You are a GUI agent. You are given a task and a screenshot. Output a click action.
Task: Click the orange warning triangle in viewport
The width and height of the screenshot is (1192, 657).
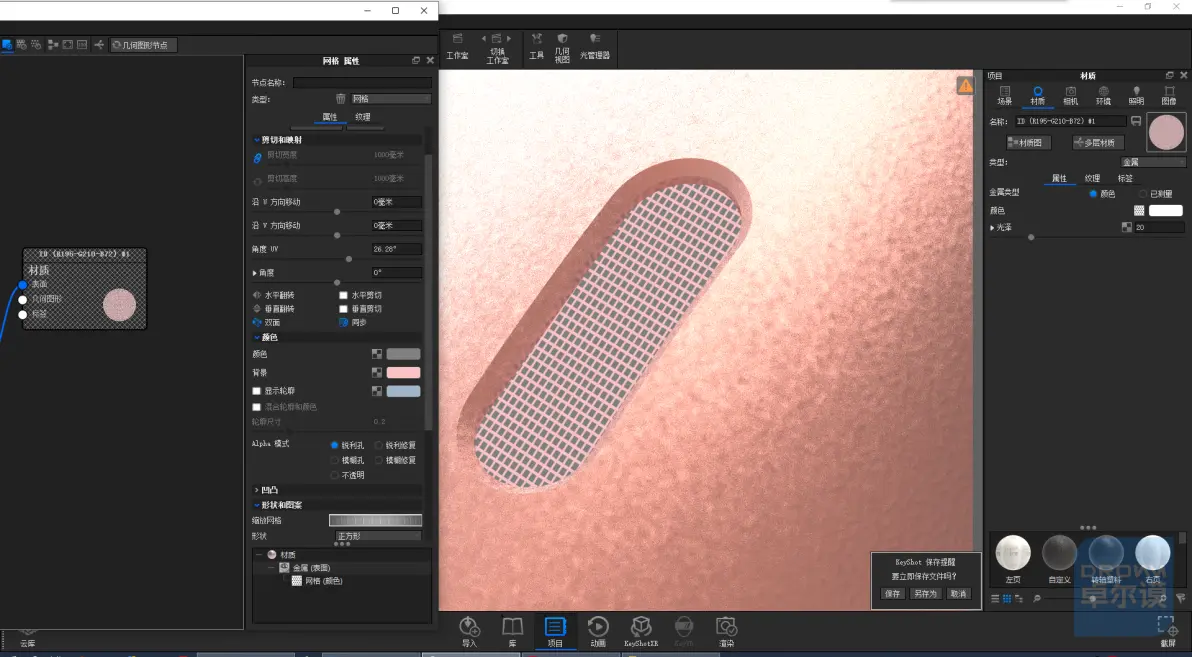[965, 85]
